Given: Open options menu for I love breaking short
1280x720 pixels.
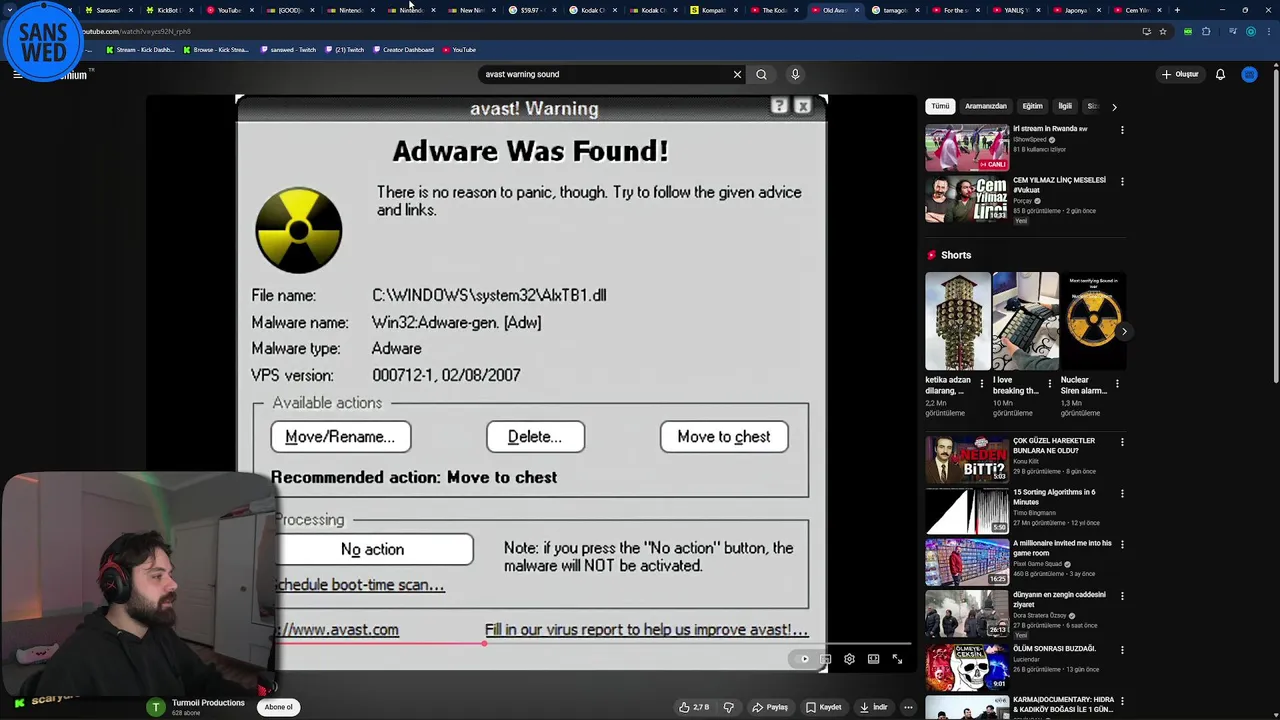Looking at the screenshot, I should pyautogui.click(x=1049, y=383).
